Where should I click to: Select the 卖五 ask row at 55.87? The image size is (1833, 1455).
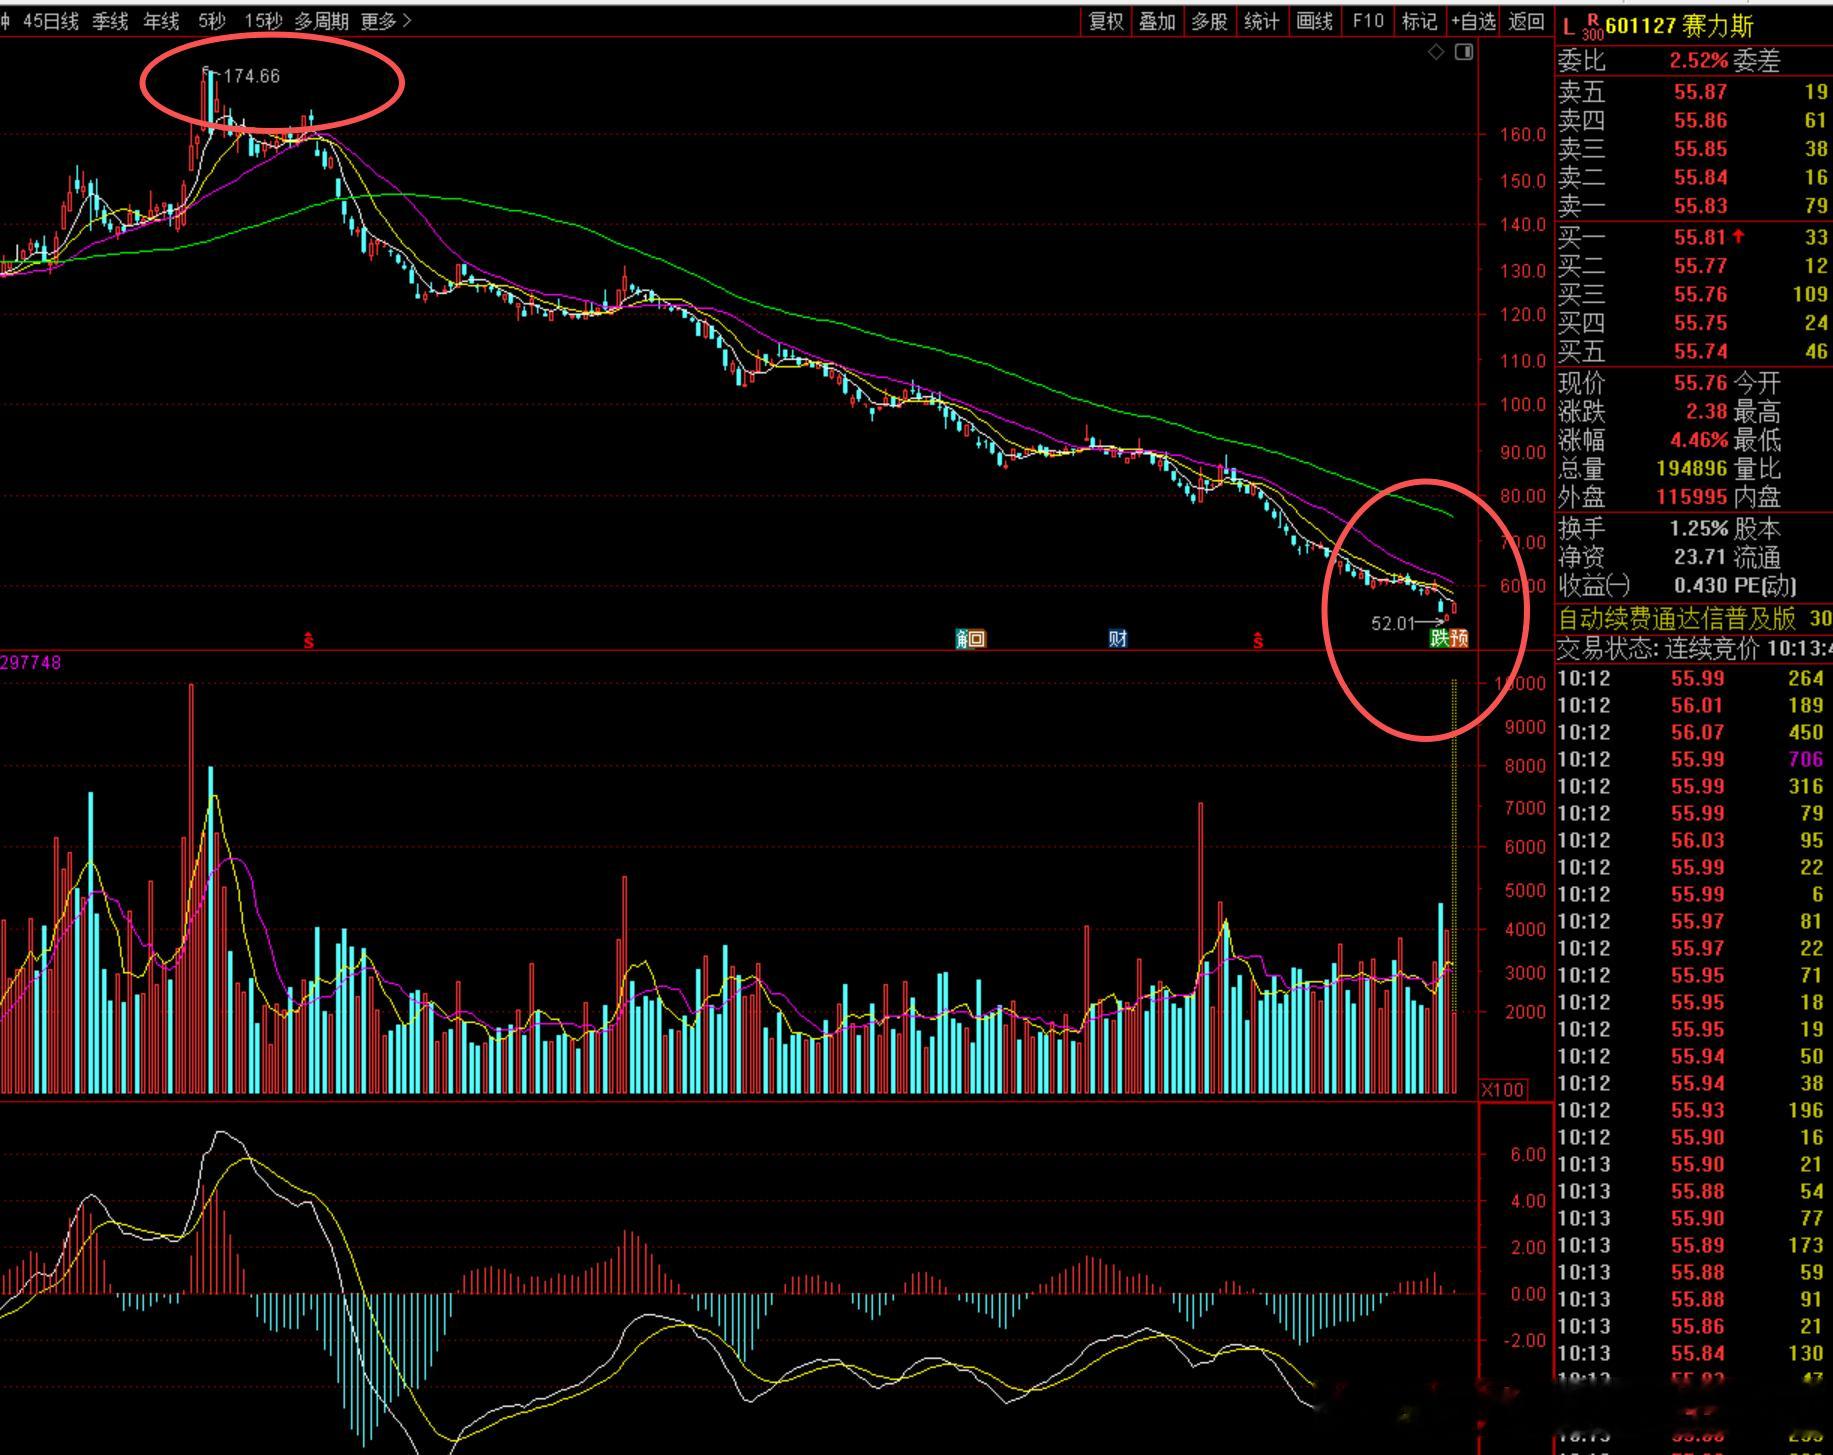click(x=1693, y=92)
